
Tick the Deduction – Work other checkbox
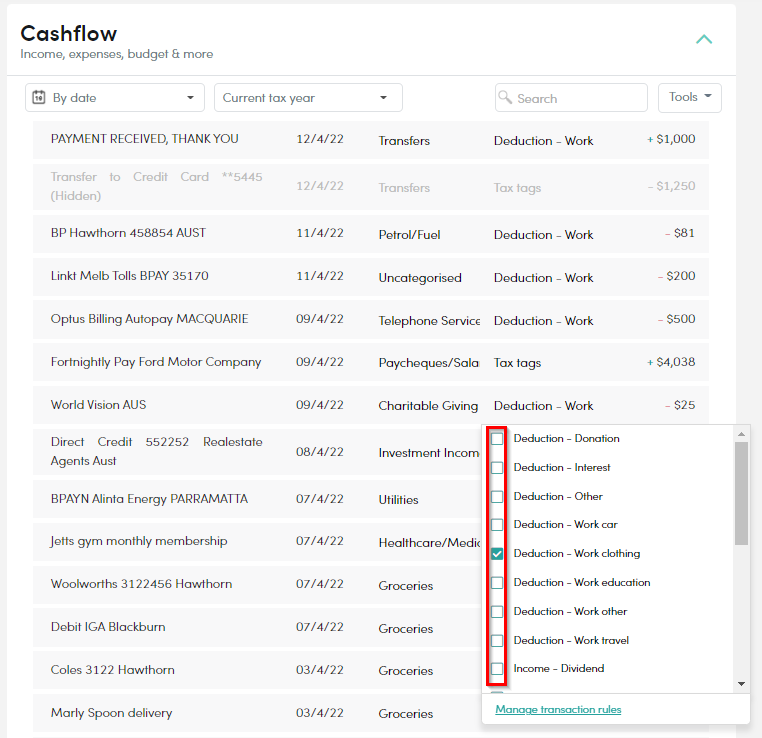(x=497, y=612)
